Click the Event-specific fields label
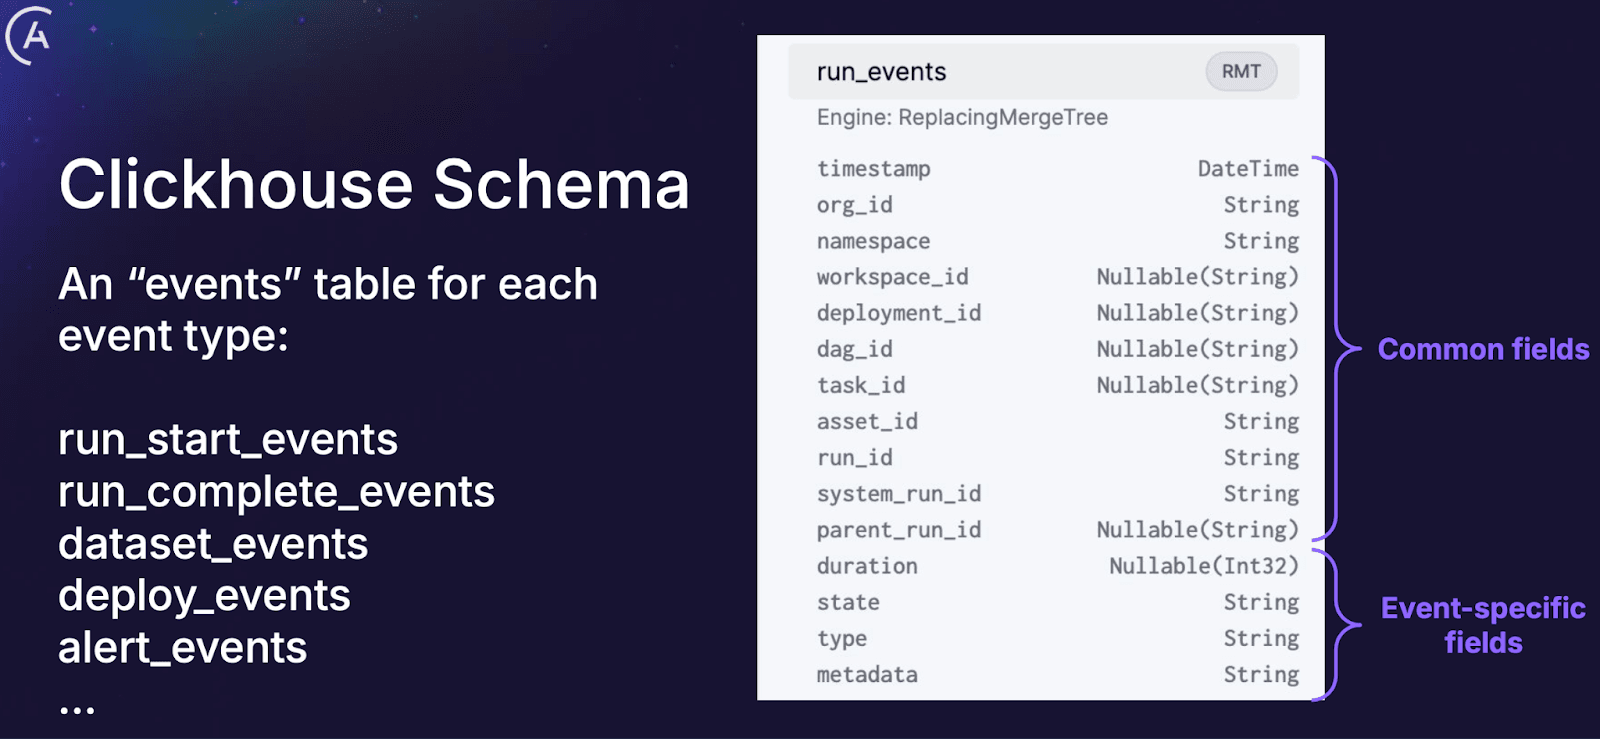Image resolution: width=1600 pixels, height=739 pixels. click(1482, 625)
